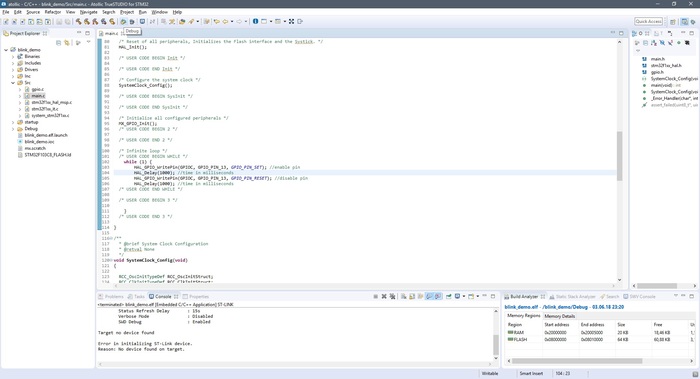Image resolution: width=700 pixels, height=379 pixels.
Task: Click Collapse All in Project Explorer
Action: [58, 43]
